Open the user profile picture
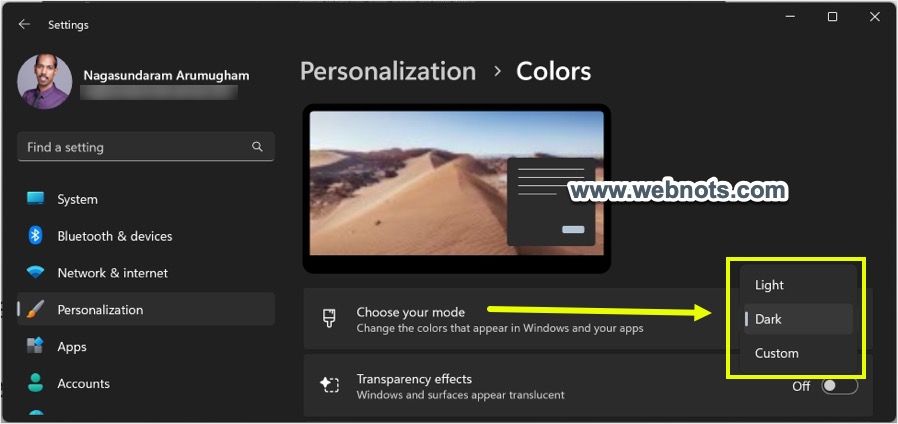 pos(45,81)
